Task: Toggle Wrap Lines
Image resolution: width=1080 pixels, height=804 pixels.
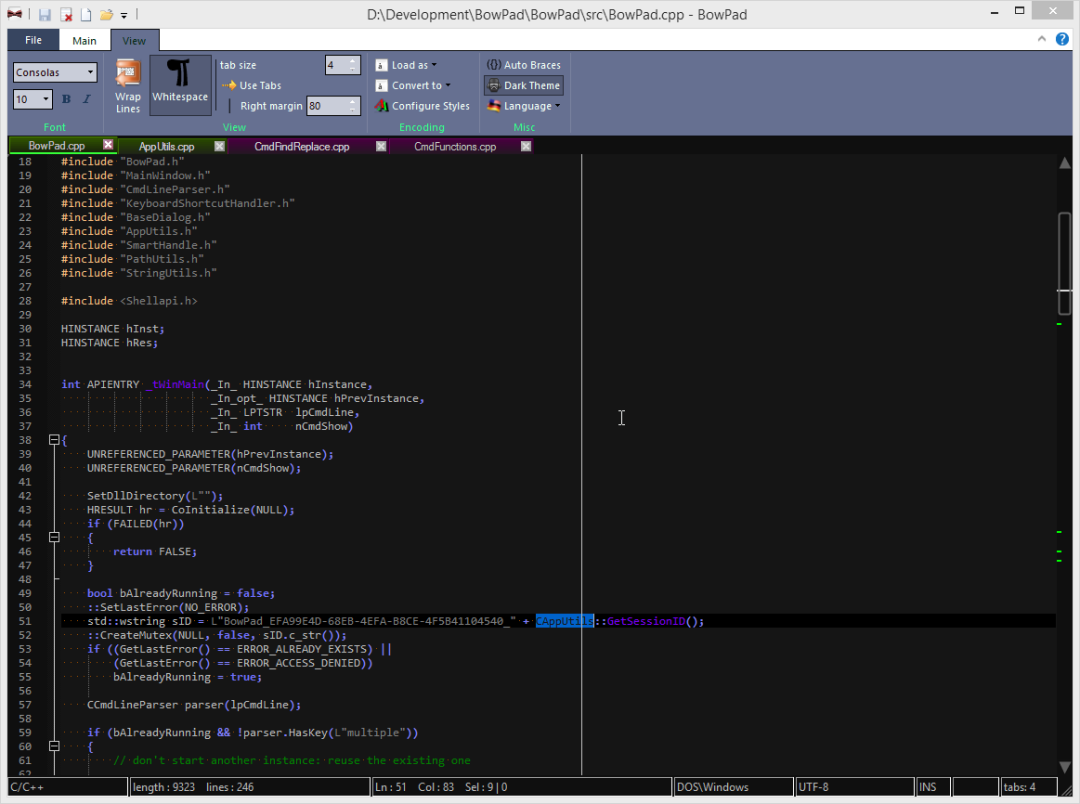Action: click(128, 86)
